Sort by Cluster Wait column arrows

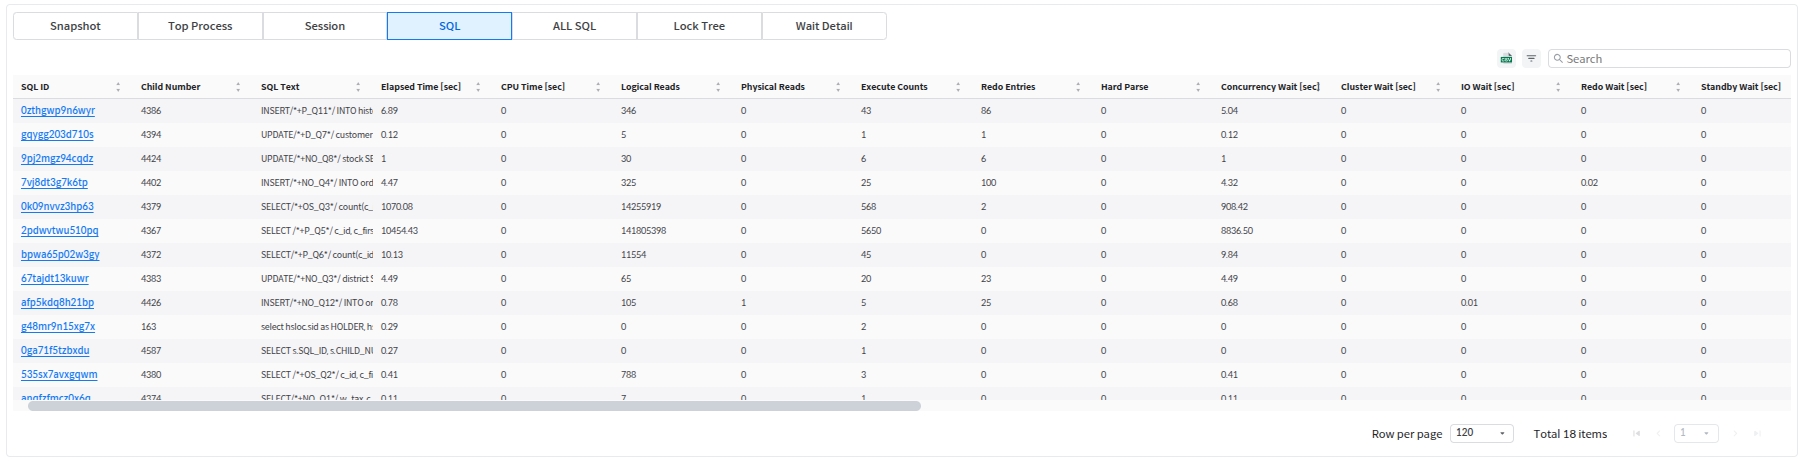coord(1438,87)
